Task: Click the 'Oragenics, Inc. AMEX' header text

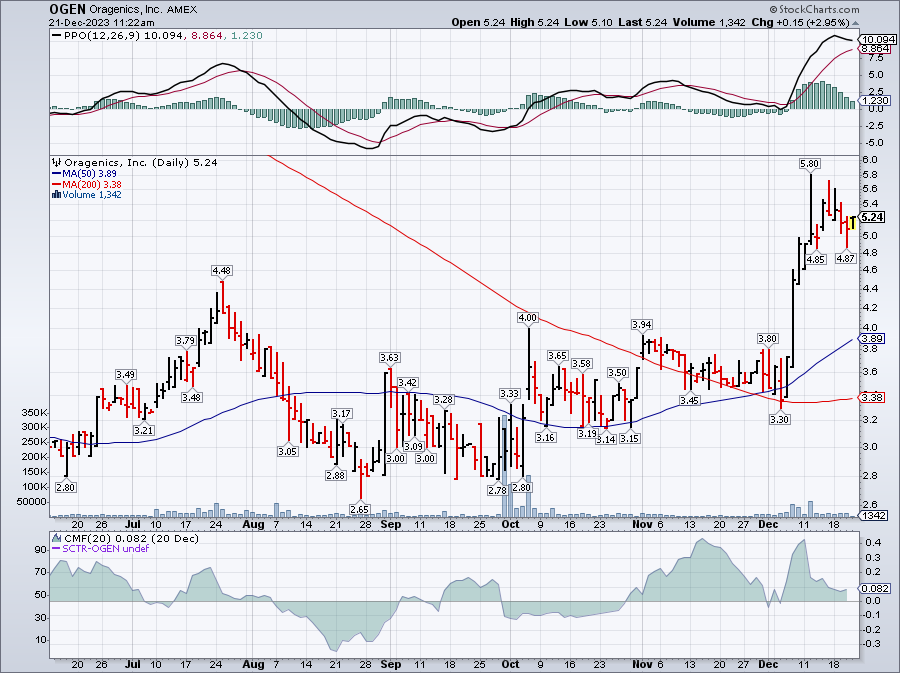Action: 143,10
